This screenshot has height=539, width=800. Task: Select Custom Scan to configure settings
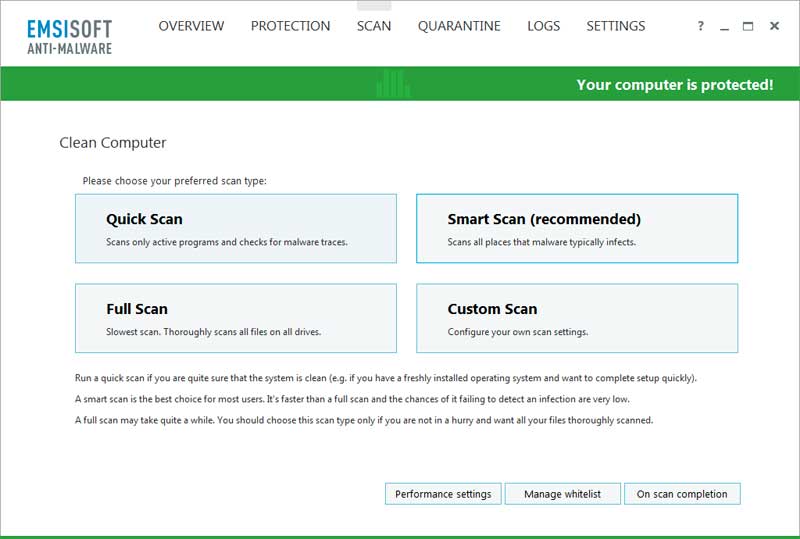coord(577,318)
